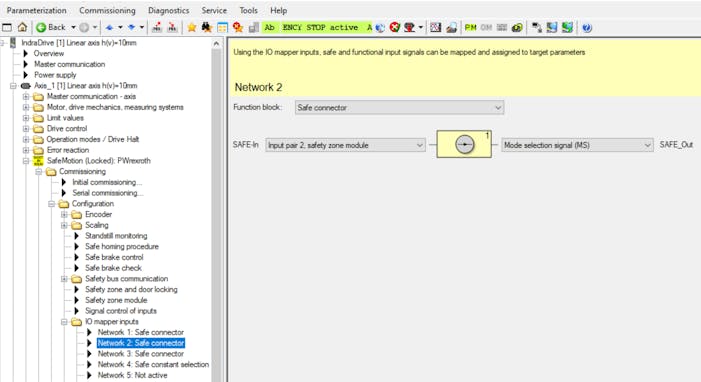The height and width of the screenshot is (382, 701).
Task: Collapse the Axis_1 Linear axis node
Action: pyautogui.click(x=13, y=85)
